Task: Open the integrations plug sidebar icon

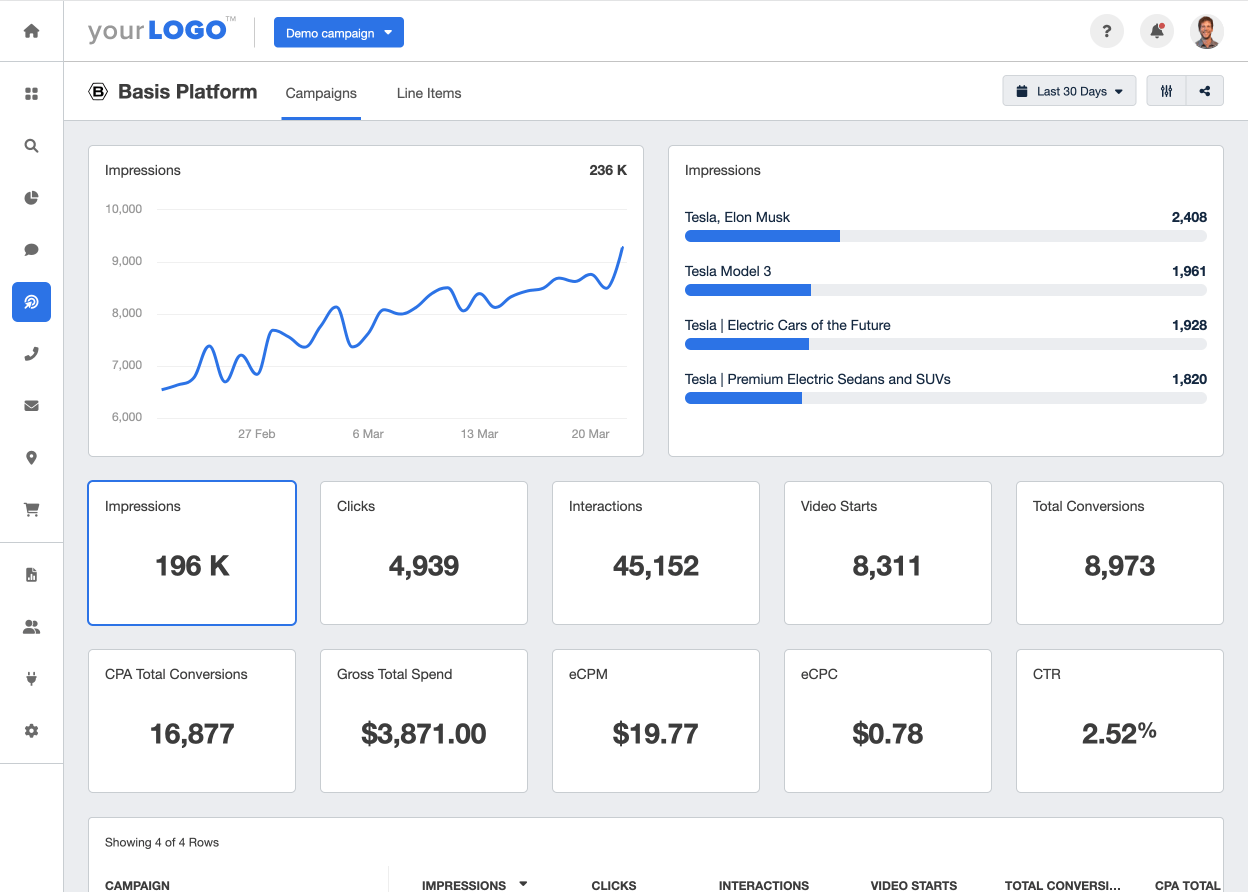Action: coord(31,679)
